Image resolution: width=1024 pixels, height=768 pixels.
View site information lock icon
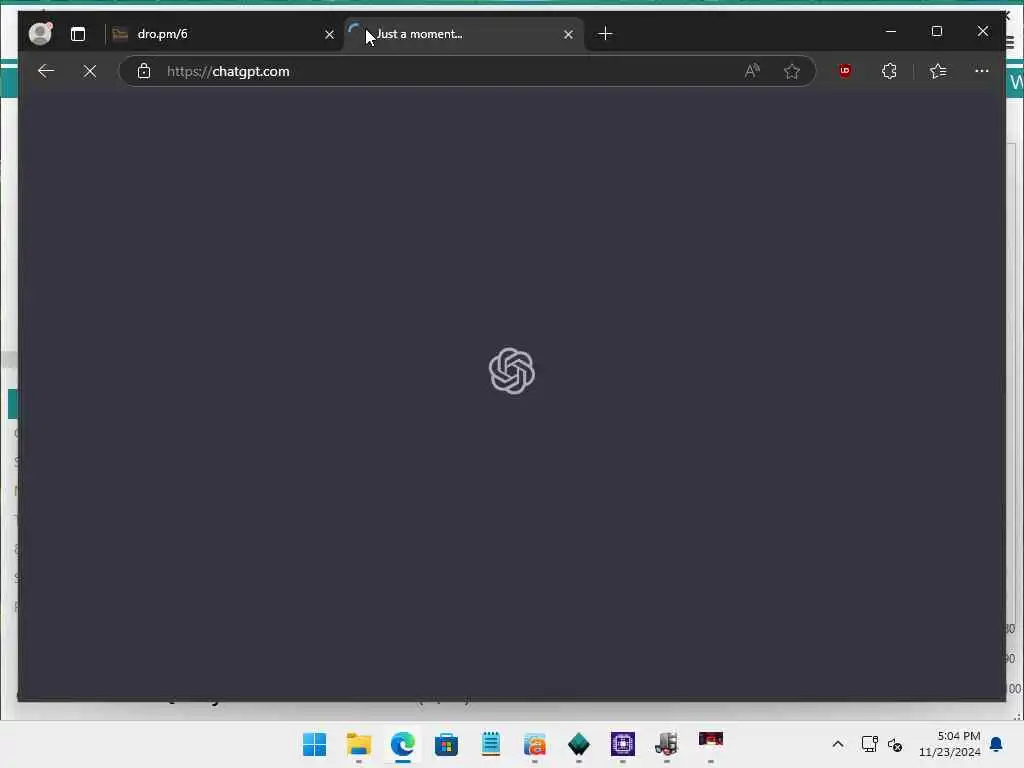click(x=144, y=71)
